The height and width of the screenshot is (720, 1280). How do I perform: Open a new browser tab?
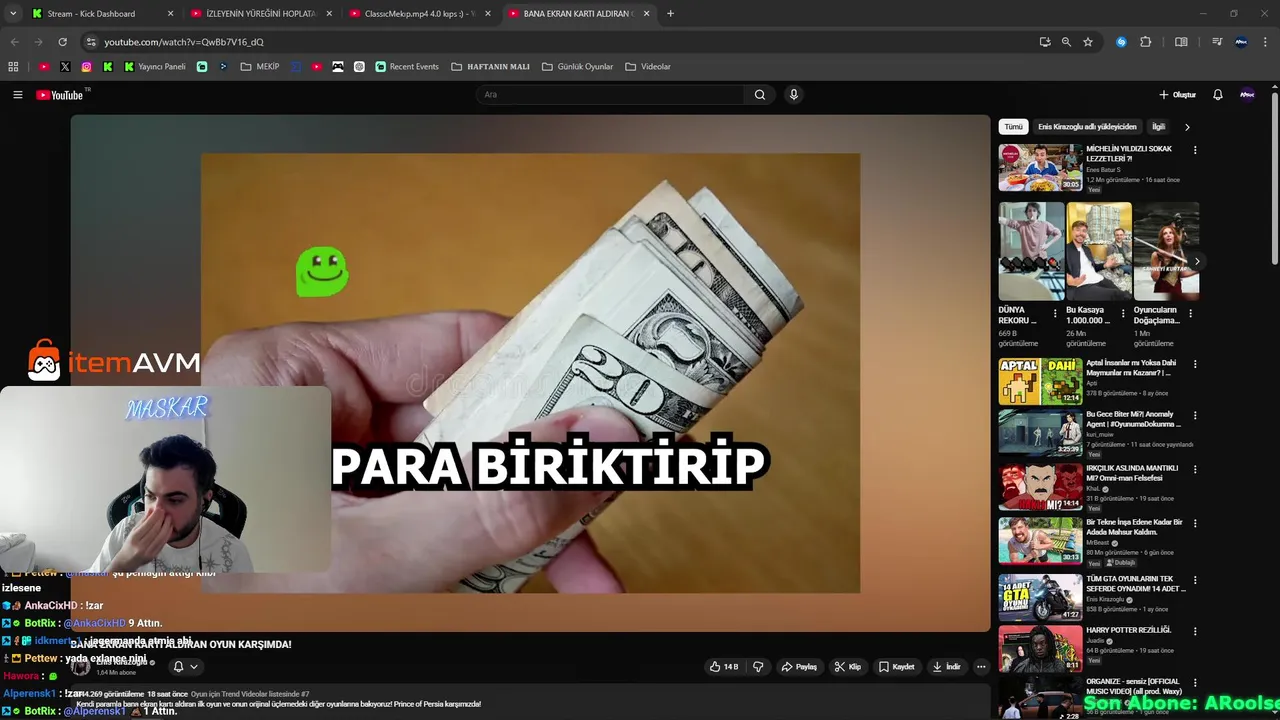[x=670, y=14]
